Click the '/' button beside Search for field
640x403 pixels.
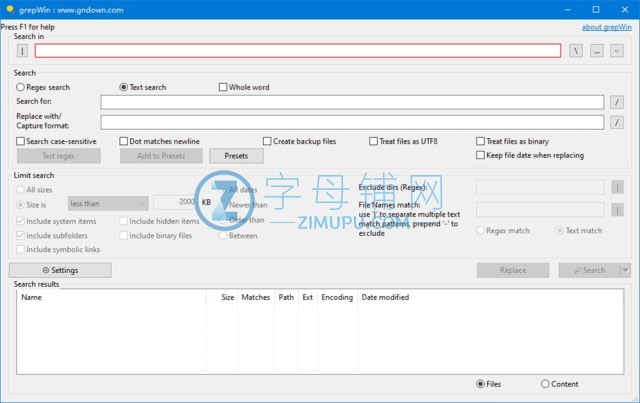point(617,102)
